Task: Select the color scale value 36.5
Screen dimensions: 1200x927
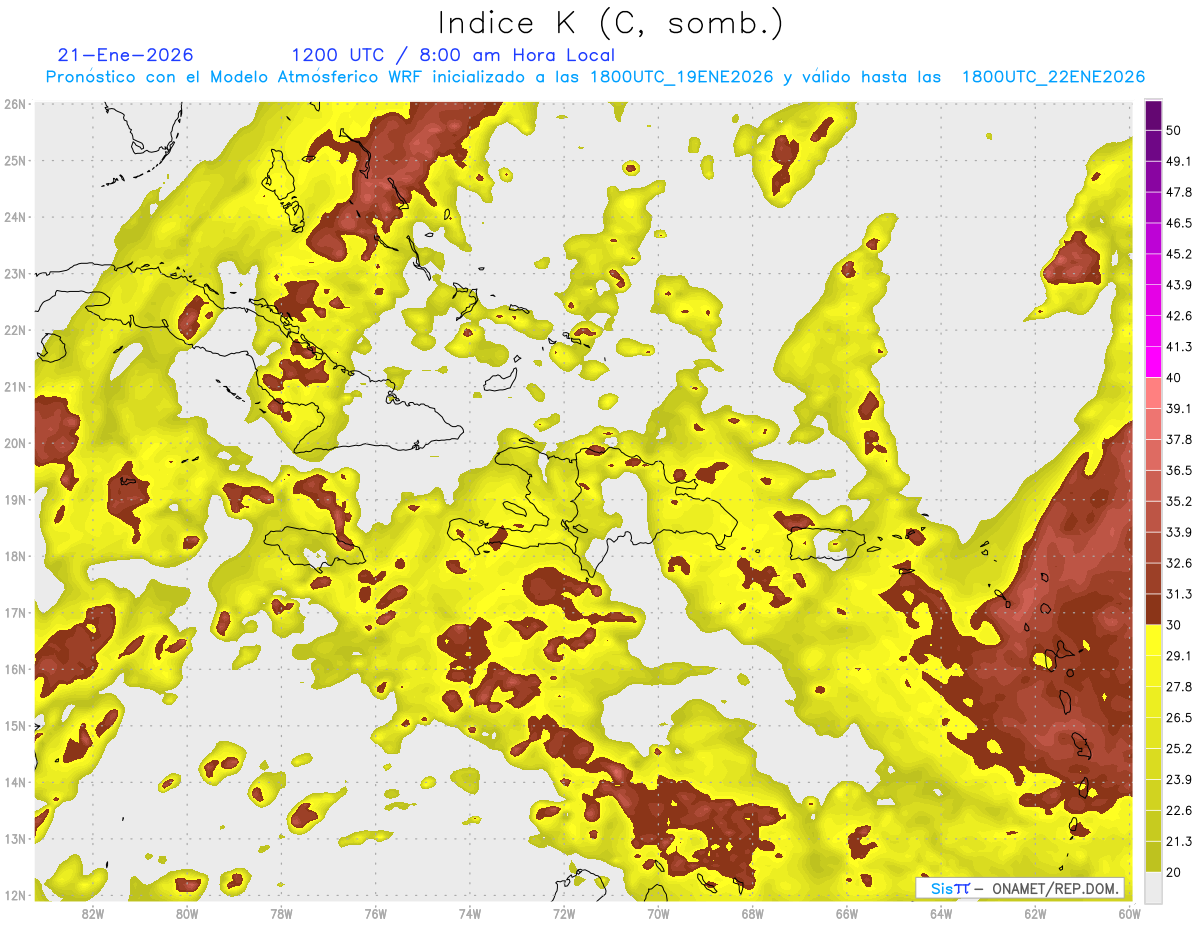Action: [1179, 470]
